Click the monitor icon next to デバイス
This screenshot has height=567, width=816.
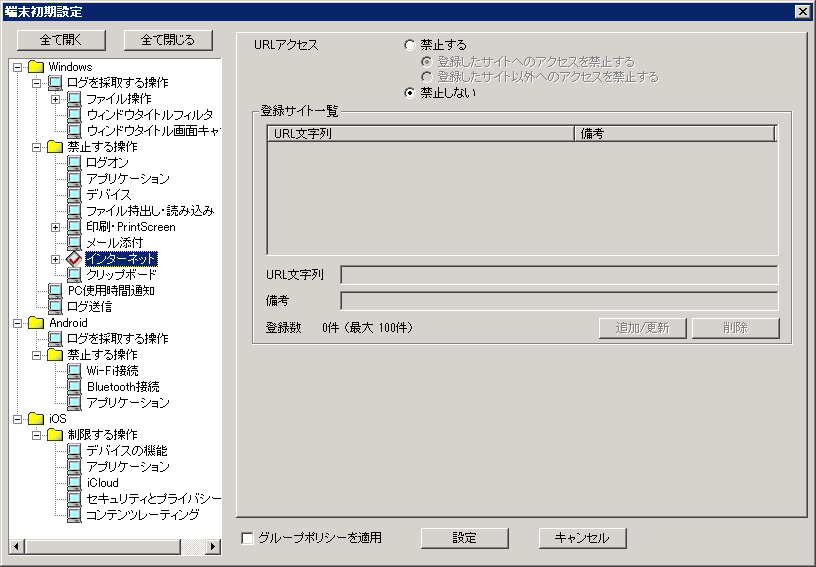74,195
